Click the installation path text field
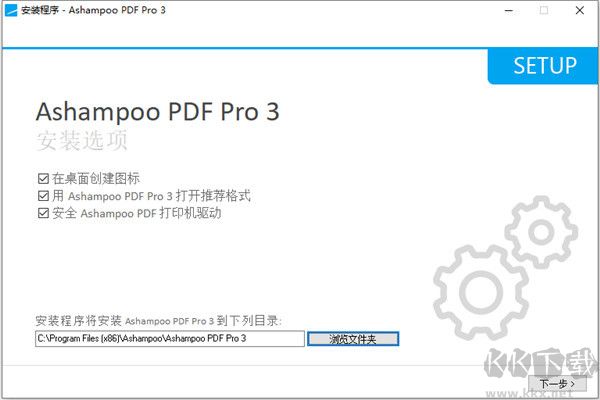Image resolution: width=600 pixels, height=400 pixels. click(x=170, y=339)
